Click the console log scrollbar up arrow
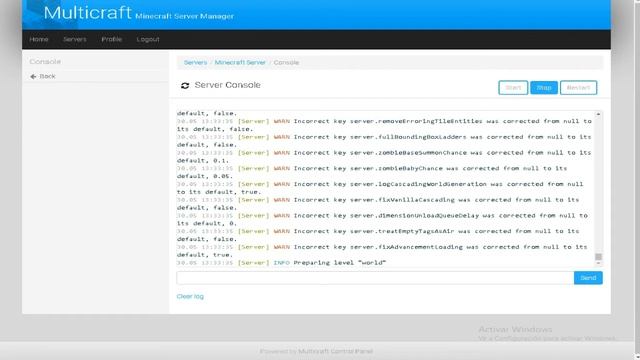Viewport: 640px width, 360px height. pyautogui.click(x=598, y=114)
